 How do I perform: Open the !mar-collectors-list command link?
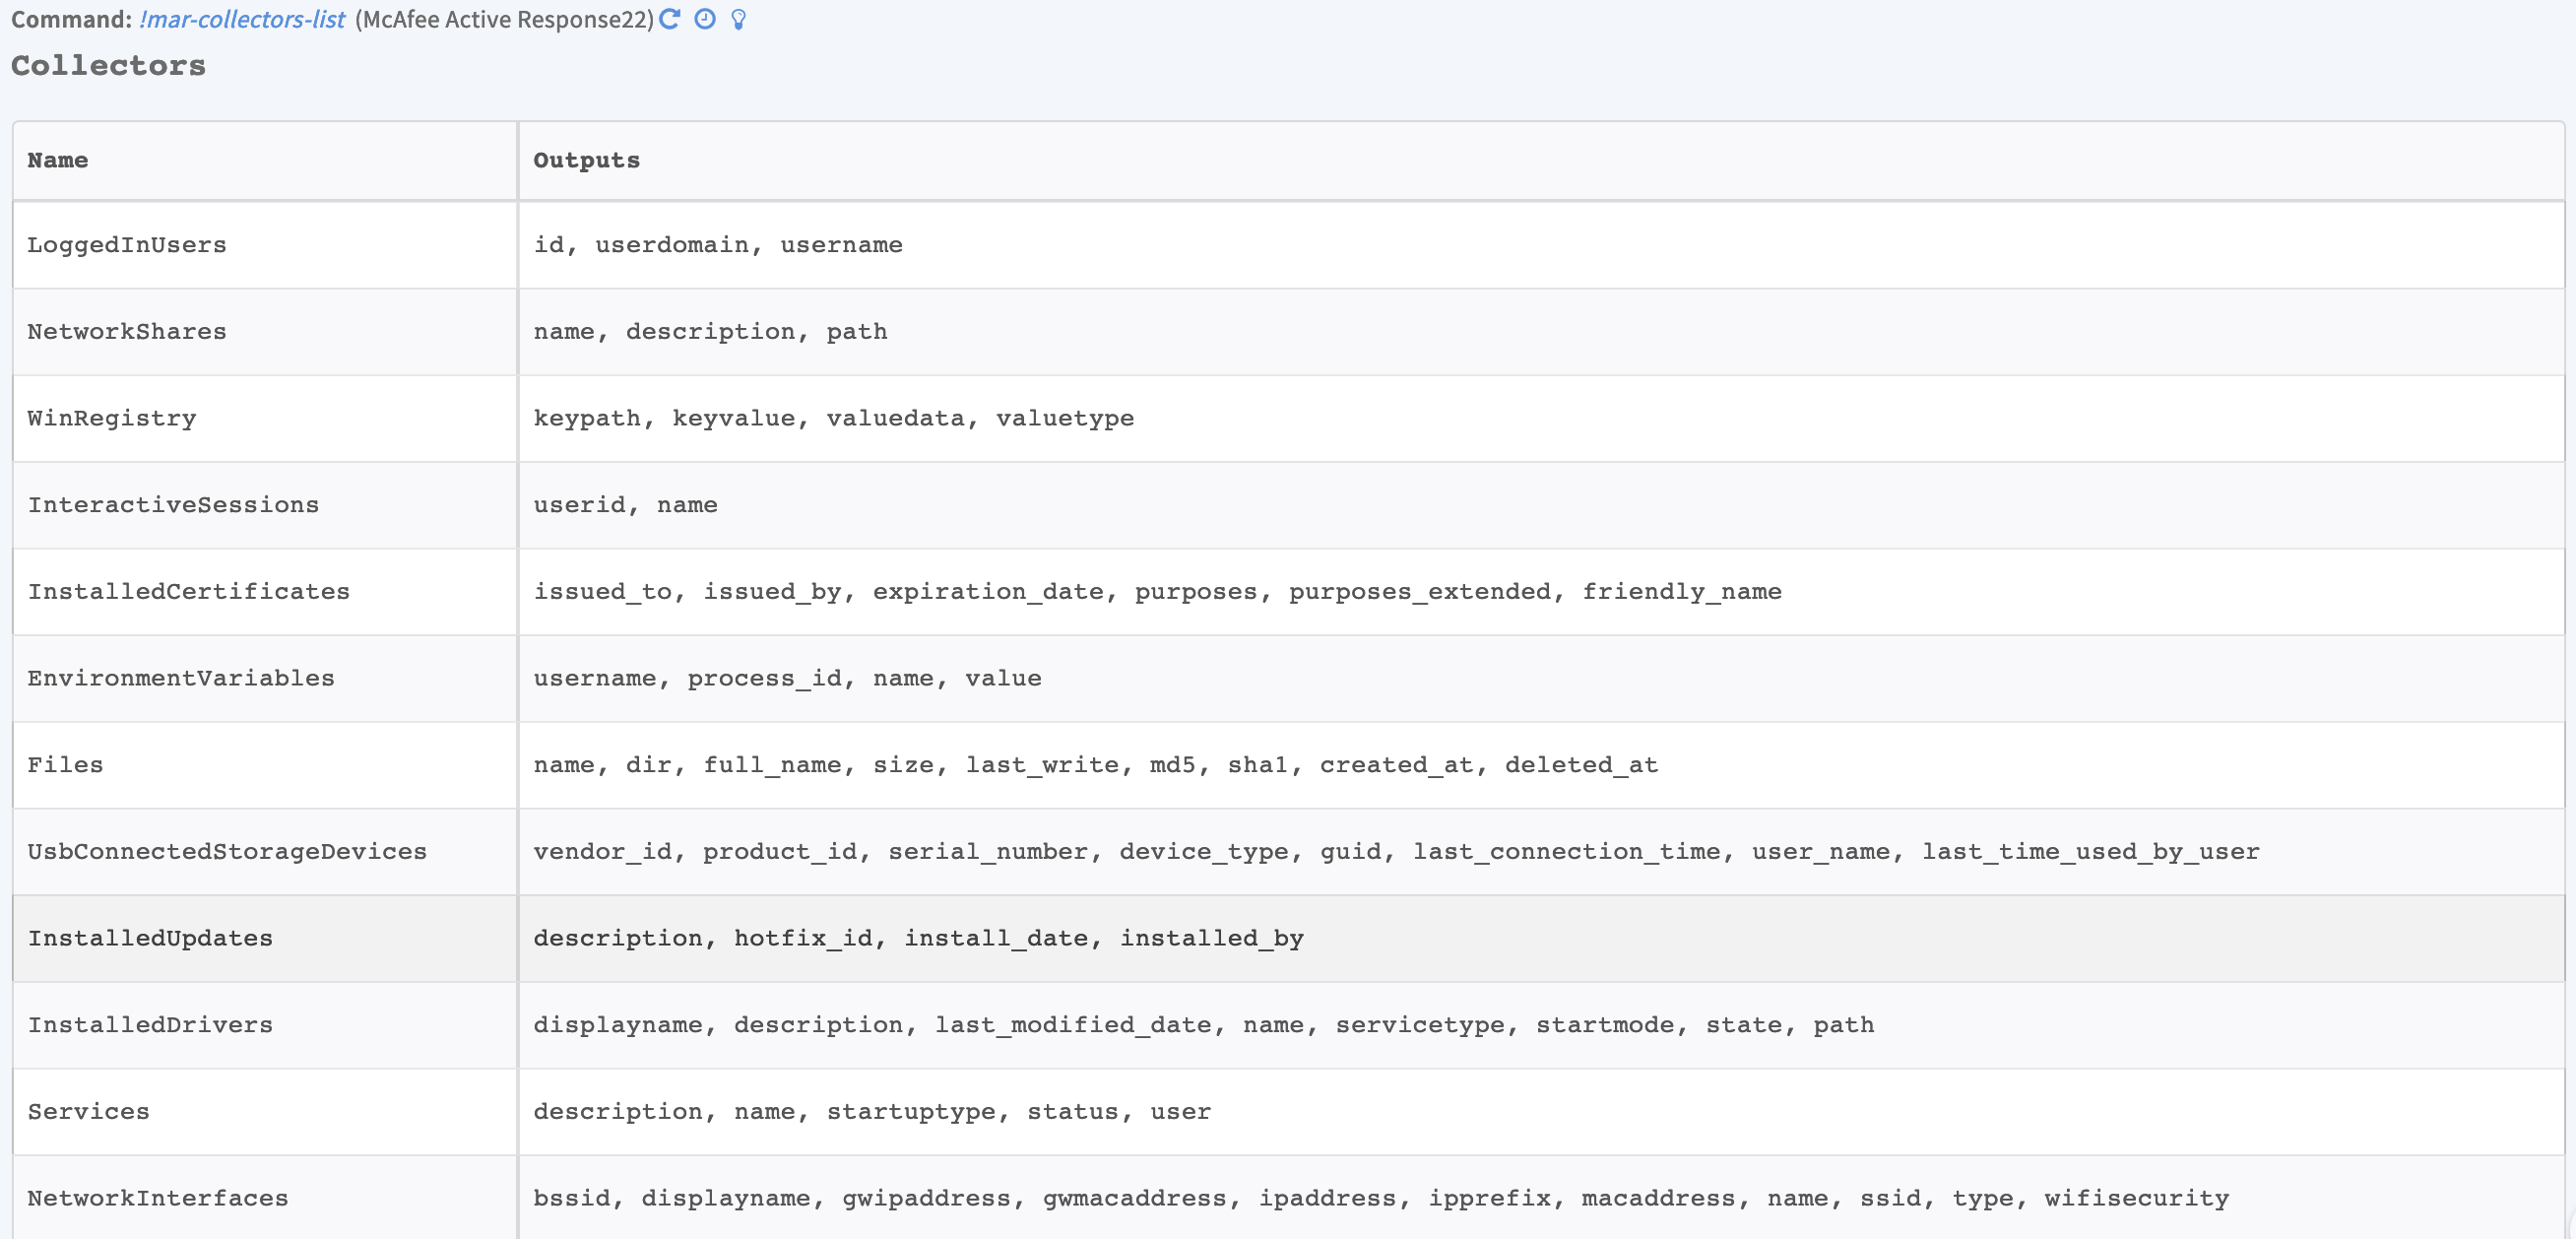[x=242, y=19]
